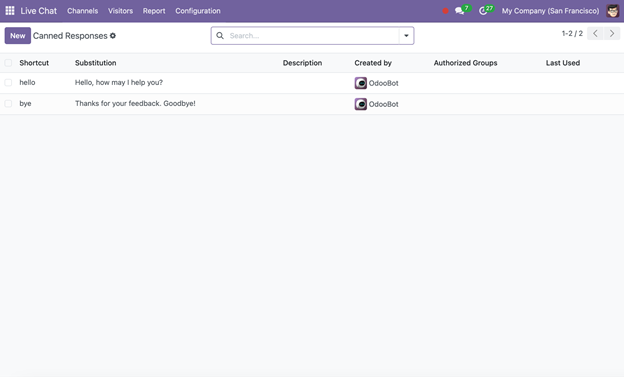Click the 1-2 / 2 pager counter
This screenshot has width=624, height=377.
click(572, 33)
